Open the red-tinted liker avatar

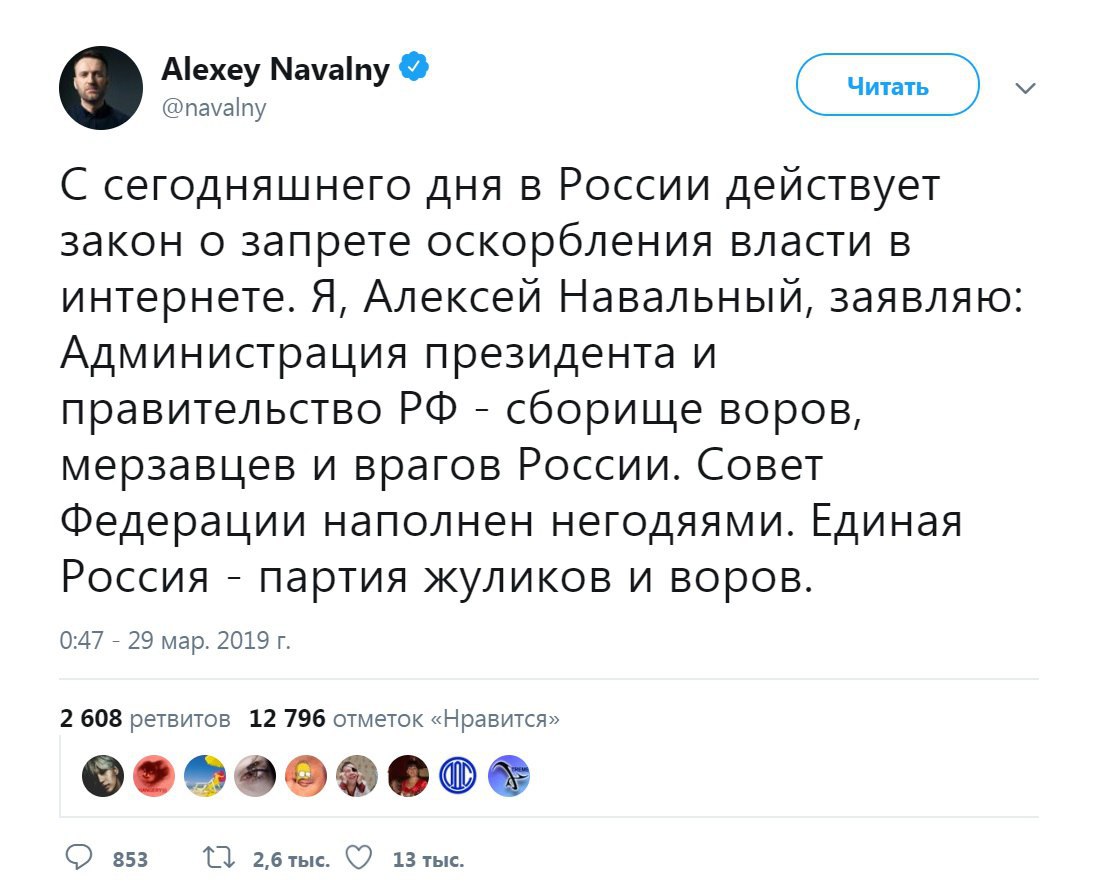pyautogui.click(x=153, y=777)
